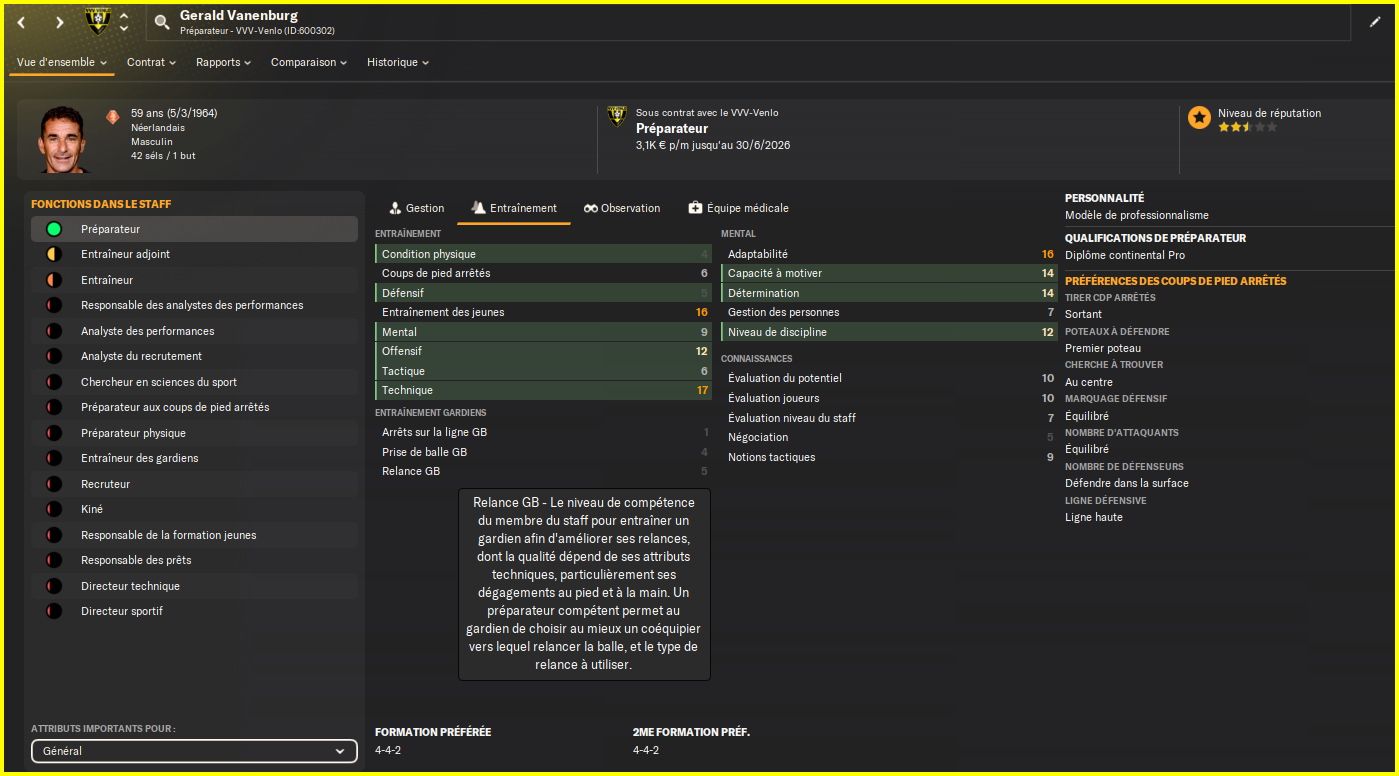
Task: Click the Capacité à motiver attribute
Action: (889, 273)
